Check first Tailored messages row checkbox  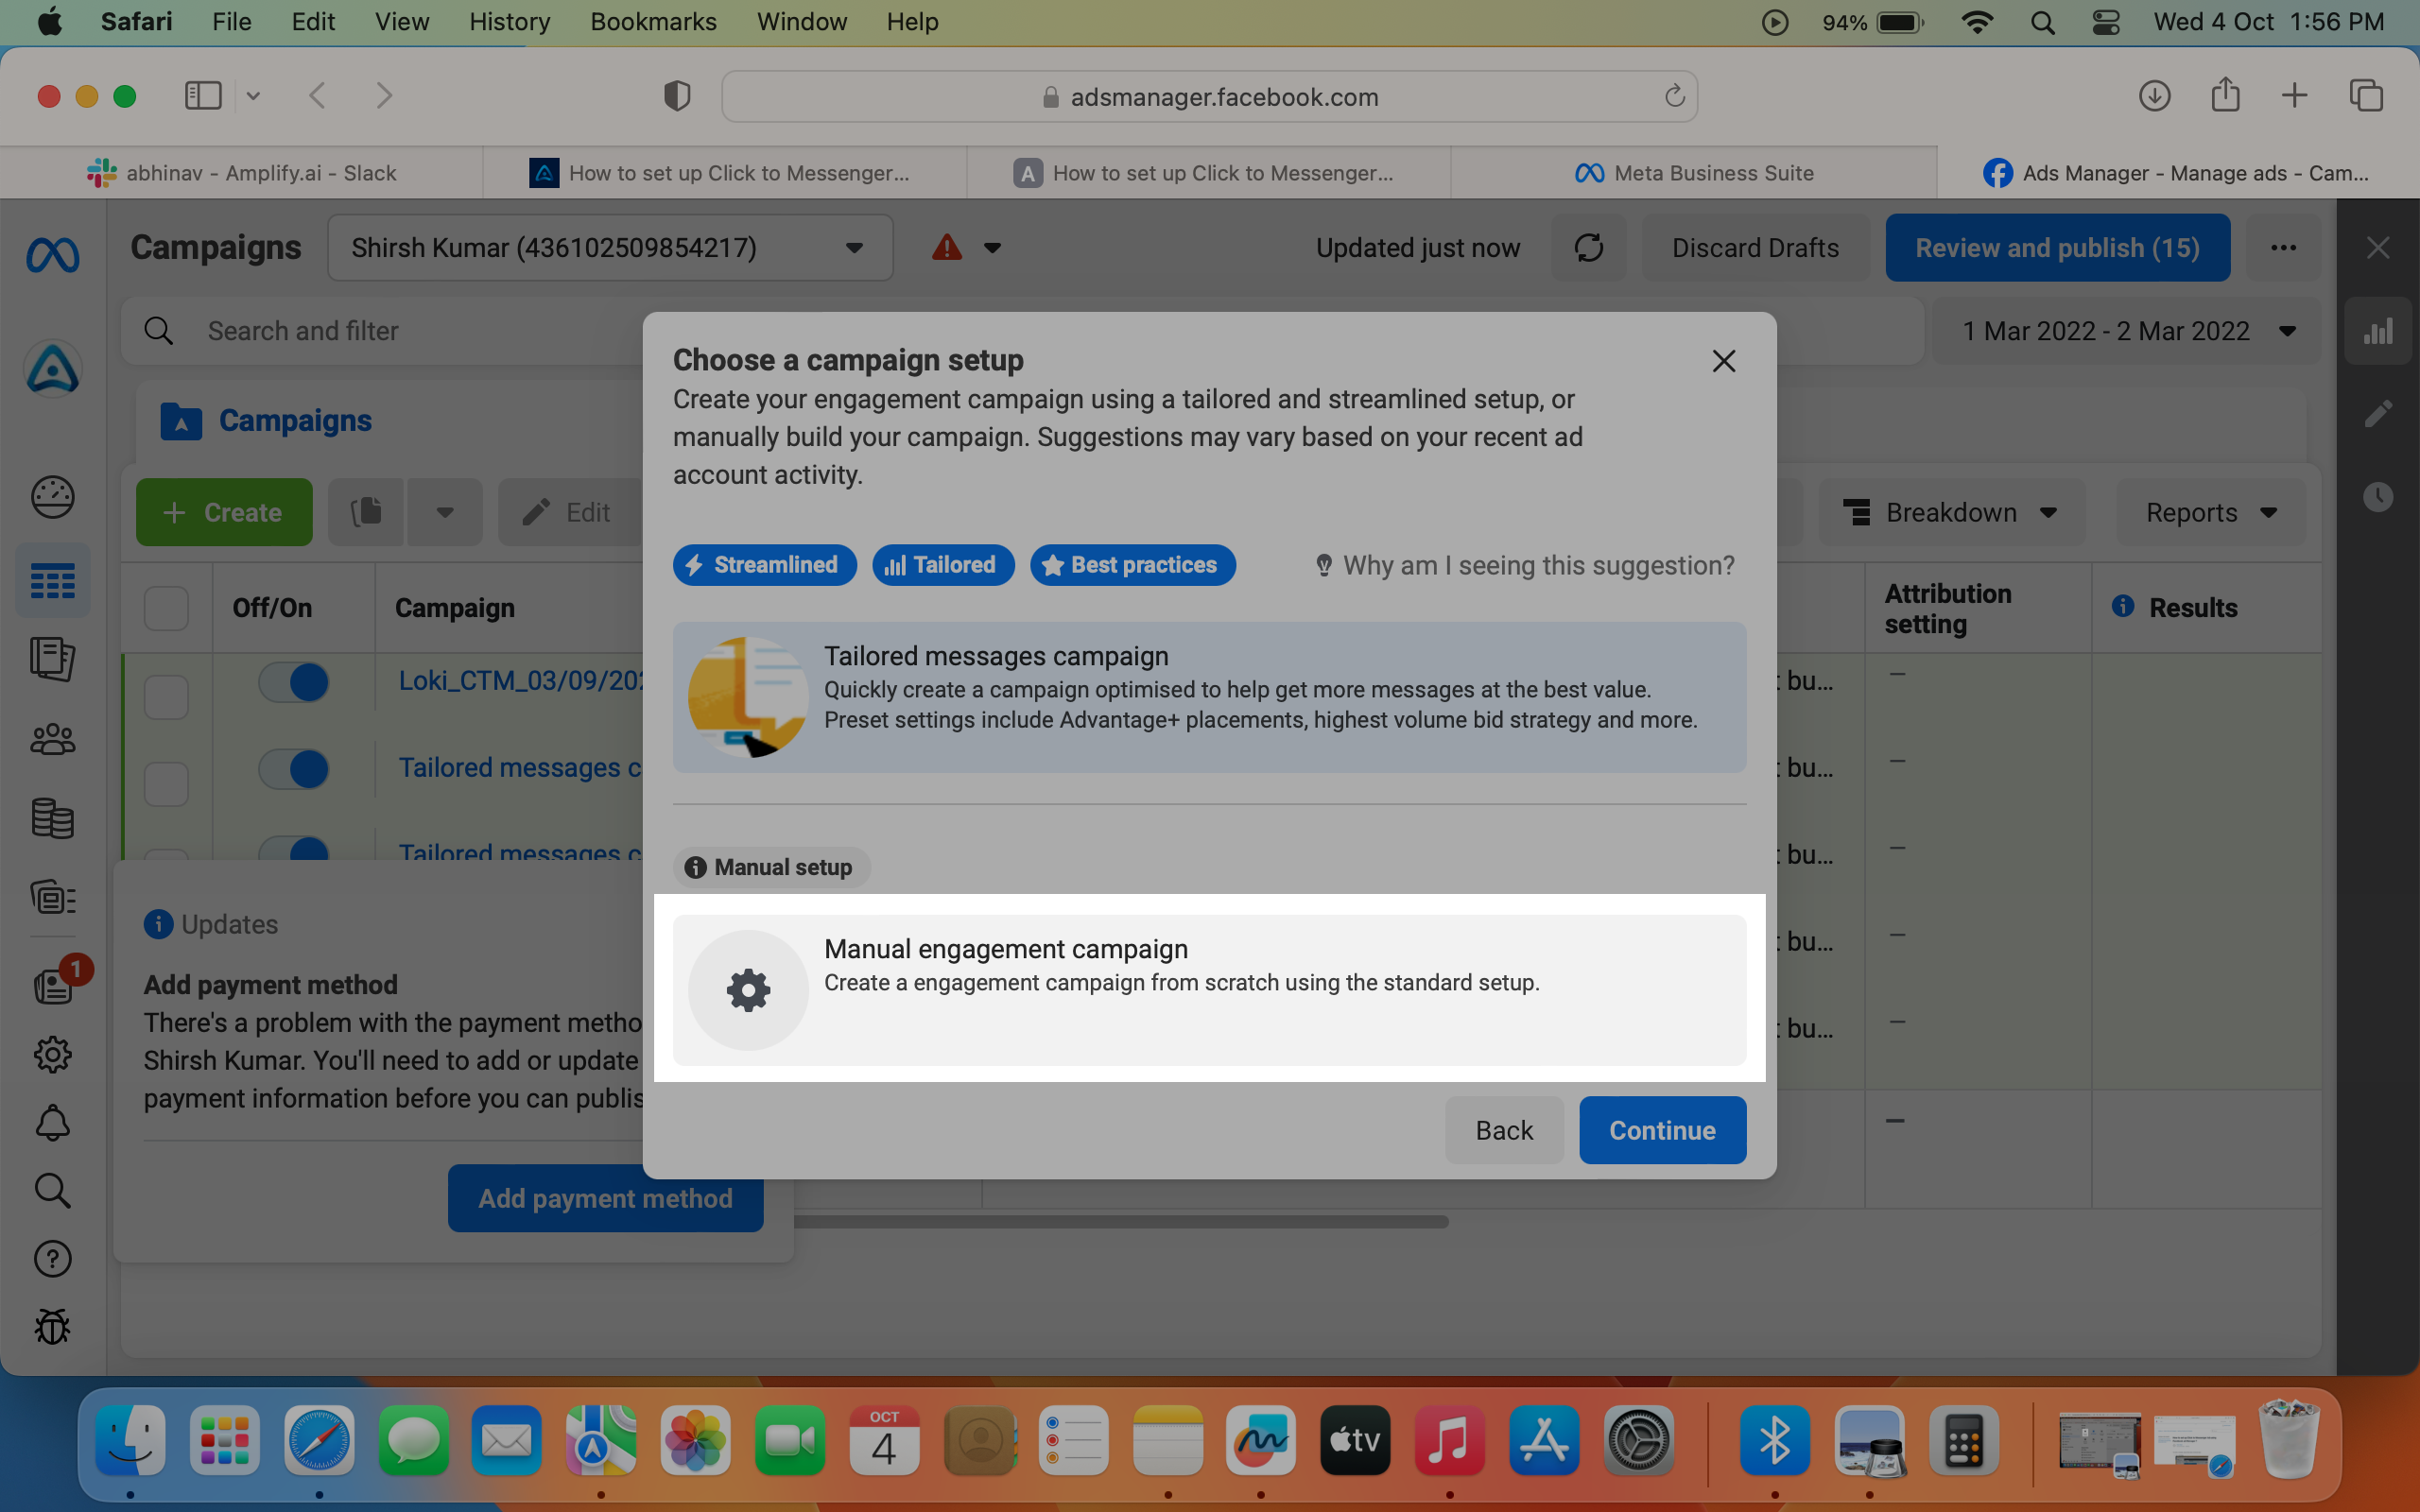pos(166,783)
